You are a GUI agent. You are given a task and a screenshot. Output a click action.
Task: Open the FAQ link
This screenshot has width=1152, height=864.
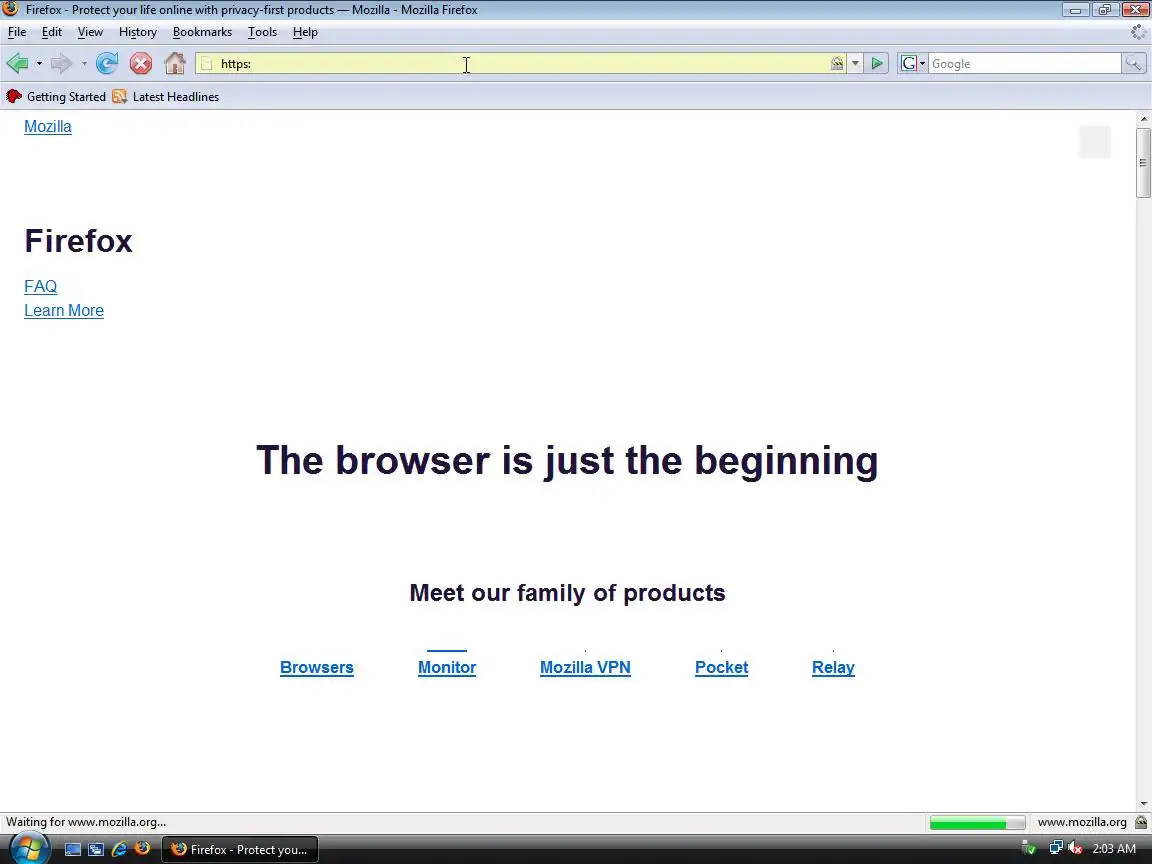(40, 287)
